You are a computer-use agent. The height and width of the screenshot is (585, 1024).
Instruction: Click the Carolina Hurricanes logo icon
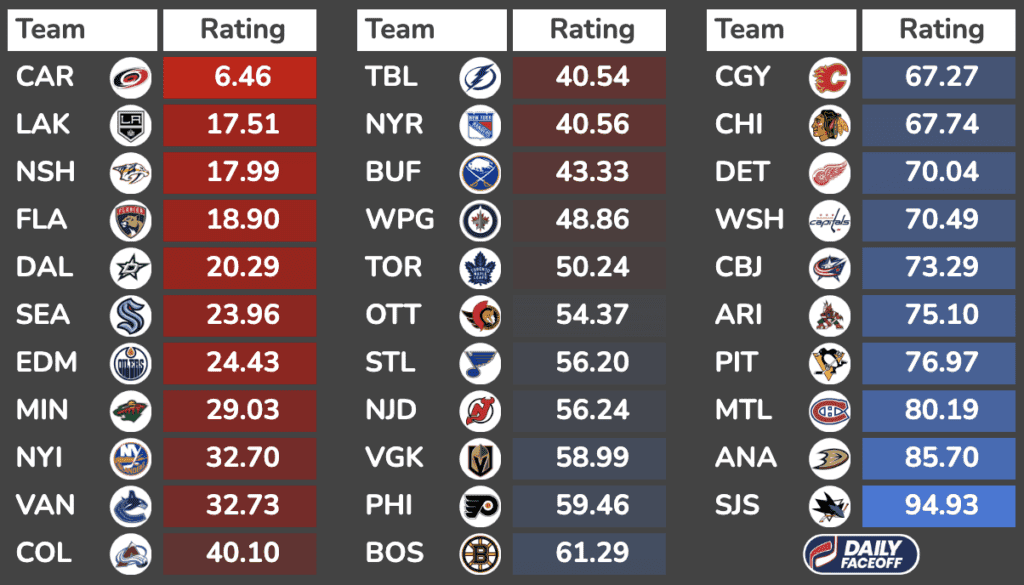pos(130,77)
